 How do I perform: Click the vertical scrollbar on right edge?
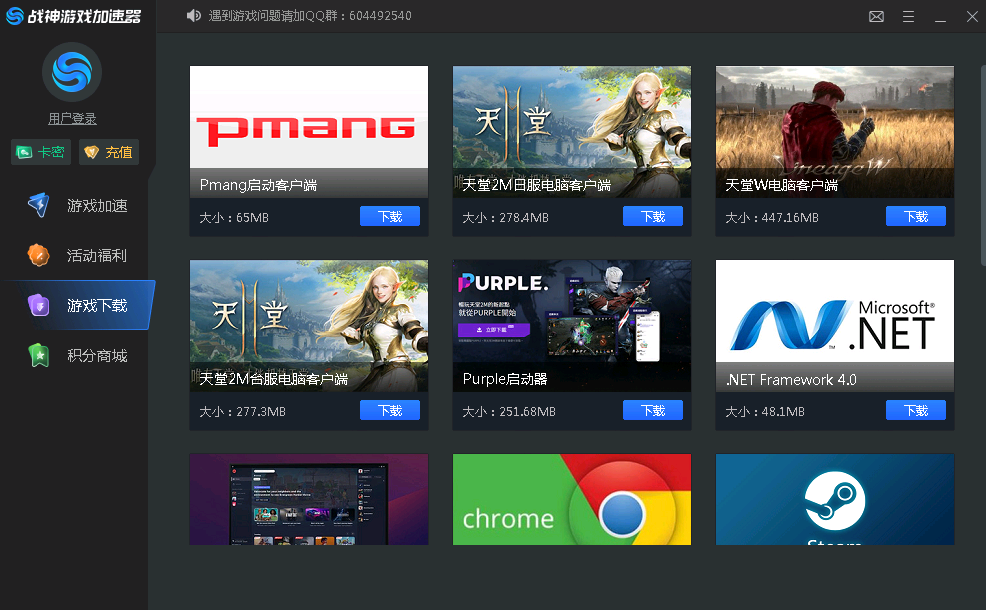pyautogui.click(x=983, y=165)
